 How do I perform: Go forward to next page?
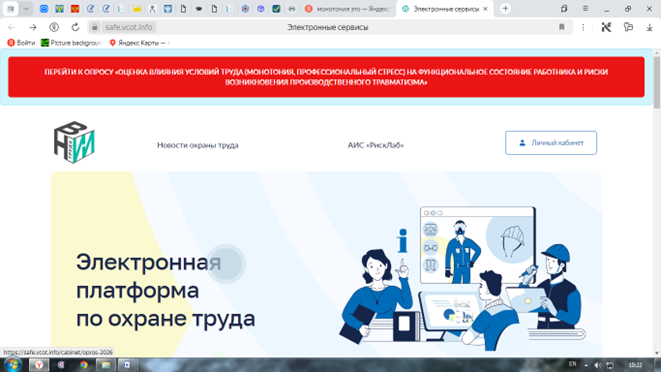pyautogui.click(x=33, y=27)
